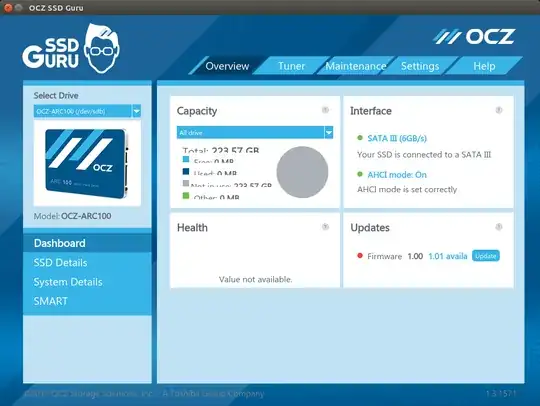Click the gray window button beside close
This screenshot has width=540, height=406.
tap(19, 8)
